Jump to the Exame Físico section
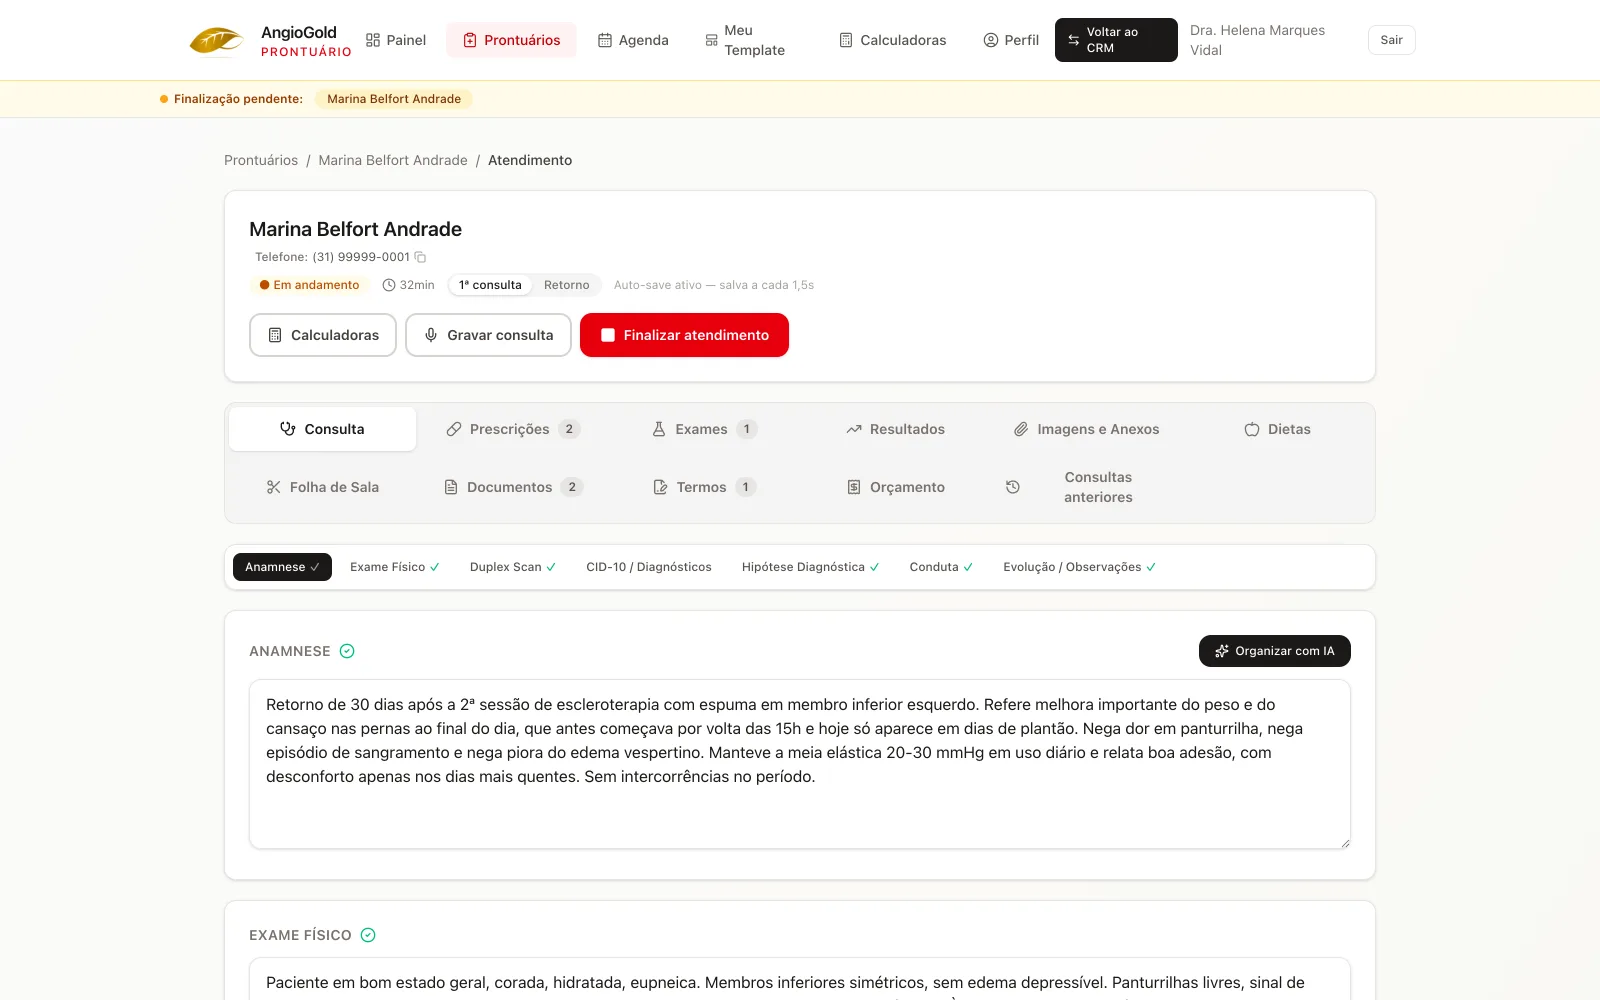 click(395, 567)
